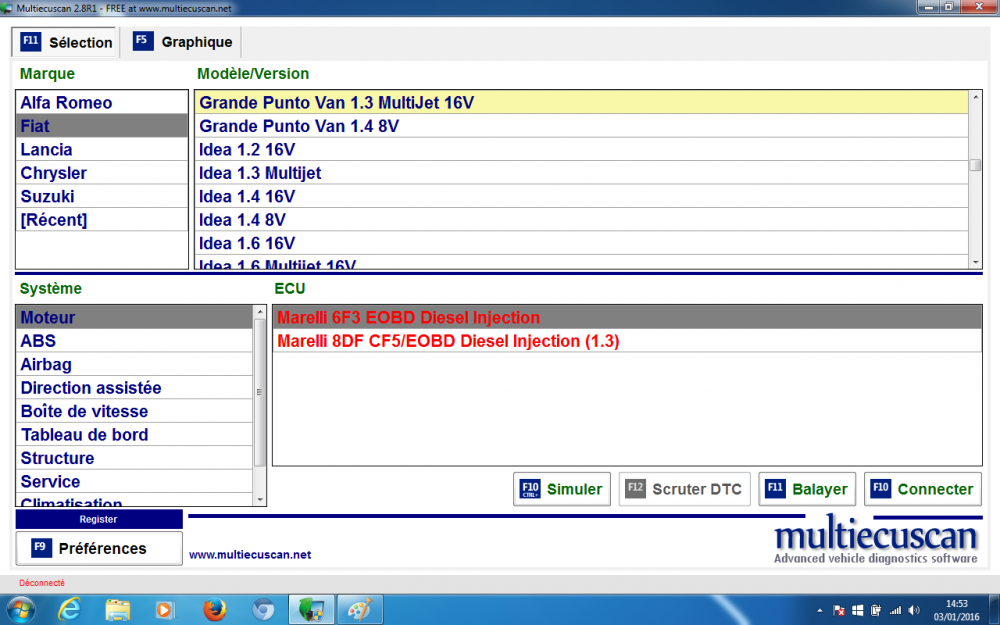Viewport: 1000px width, 625px height.
Task: Click the Action Center flag tray icon
Action: click(839, 610)
